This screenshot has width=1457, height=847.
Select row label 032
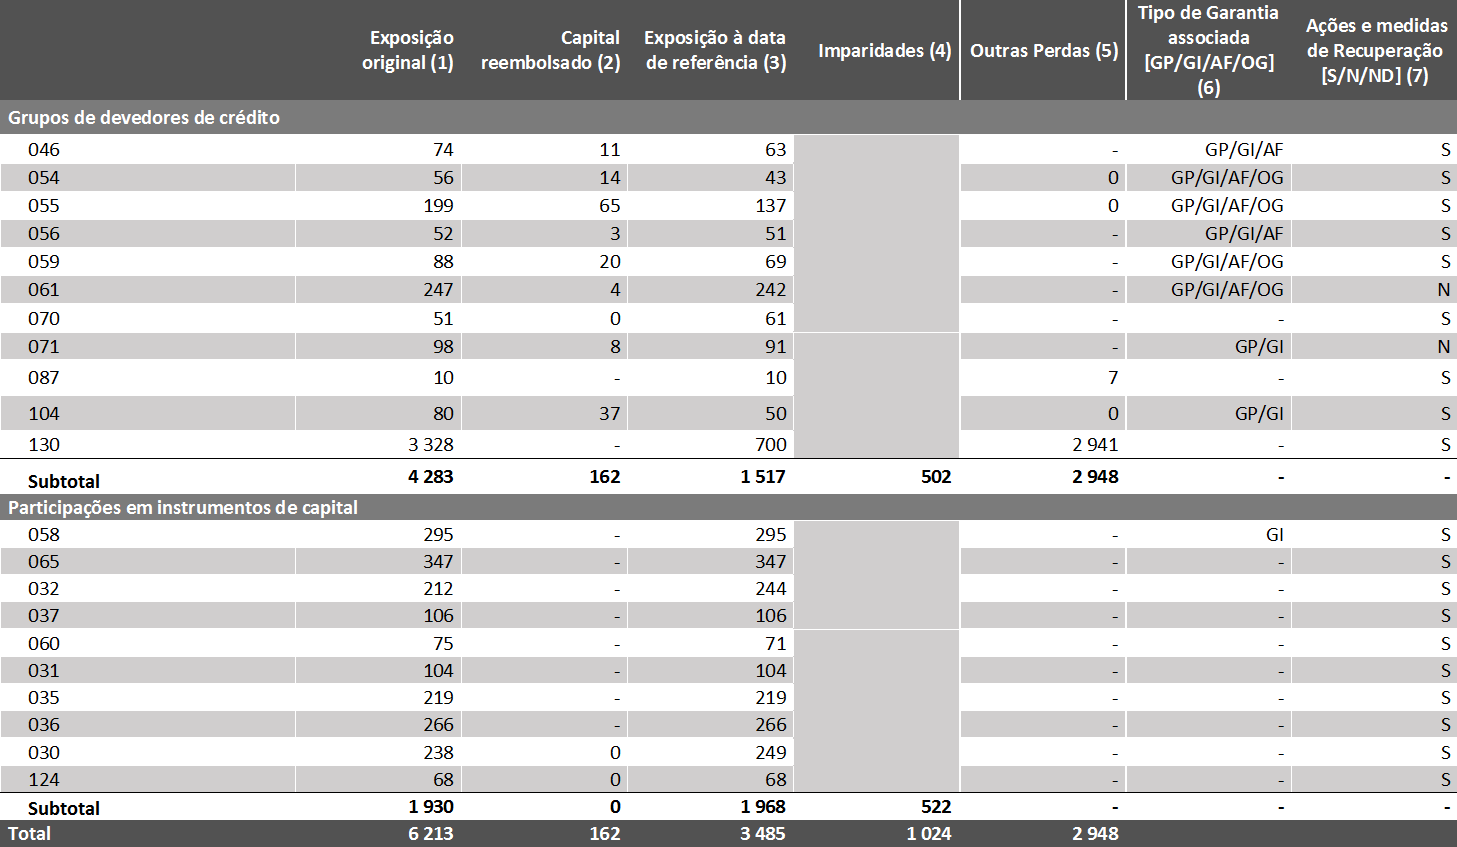point(44,588)
